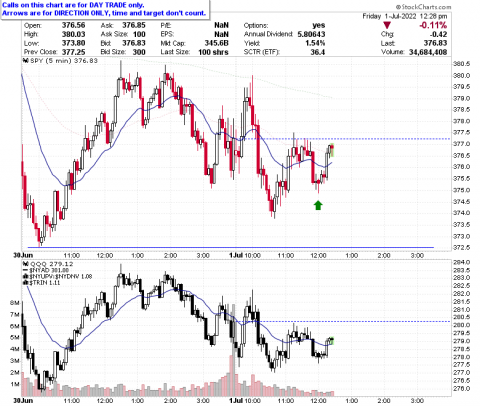Screen dimensions: 480x406
Task: Click the Ask Size value 100
Action: (139, 34)
